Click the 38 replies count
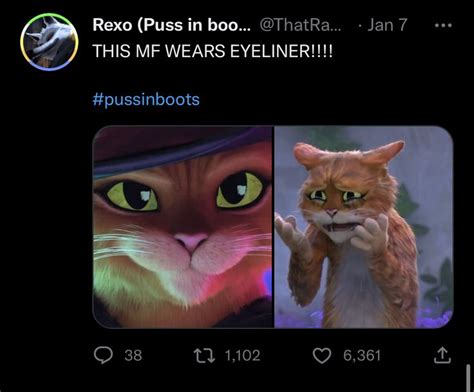Image resolution: width=474 pixels, height=392 pixels. (133, 355)
